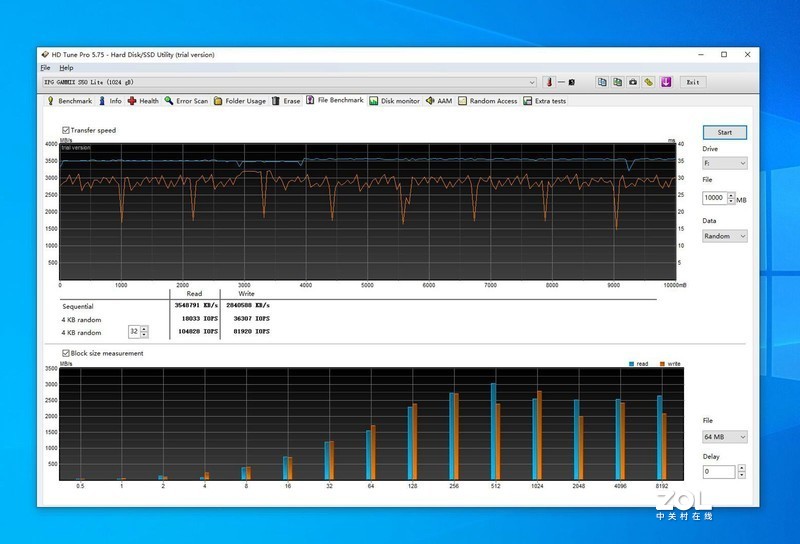The width and height of the screenshot is (800, 544).
Task: Increase the Delay value spinner
Action: pyautogui.click(x=741, y=468)
